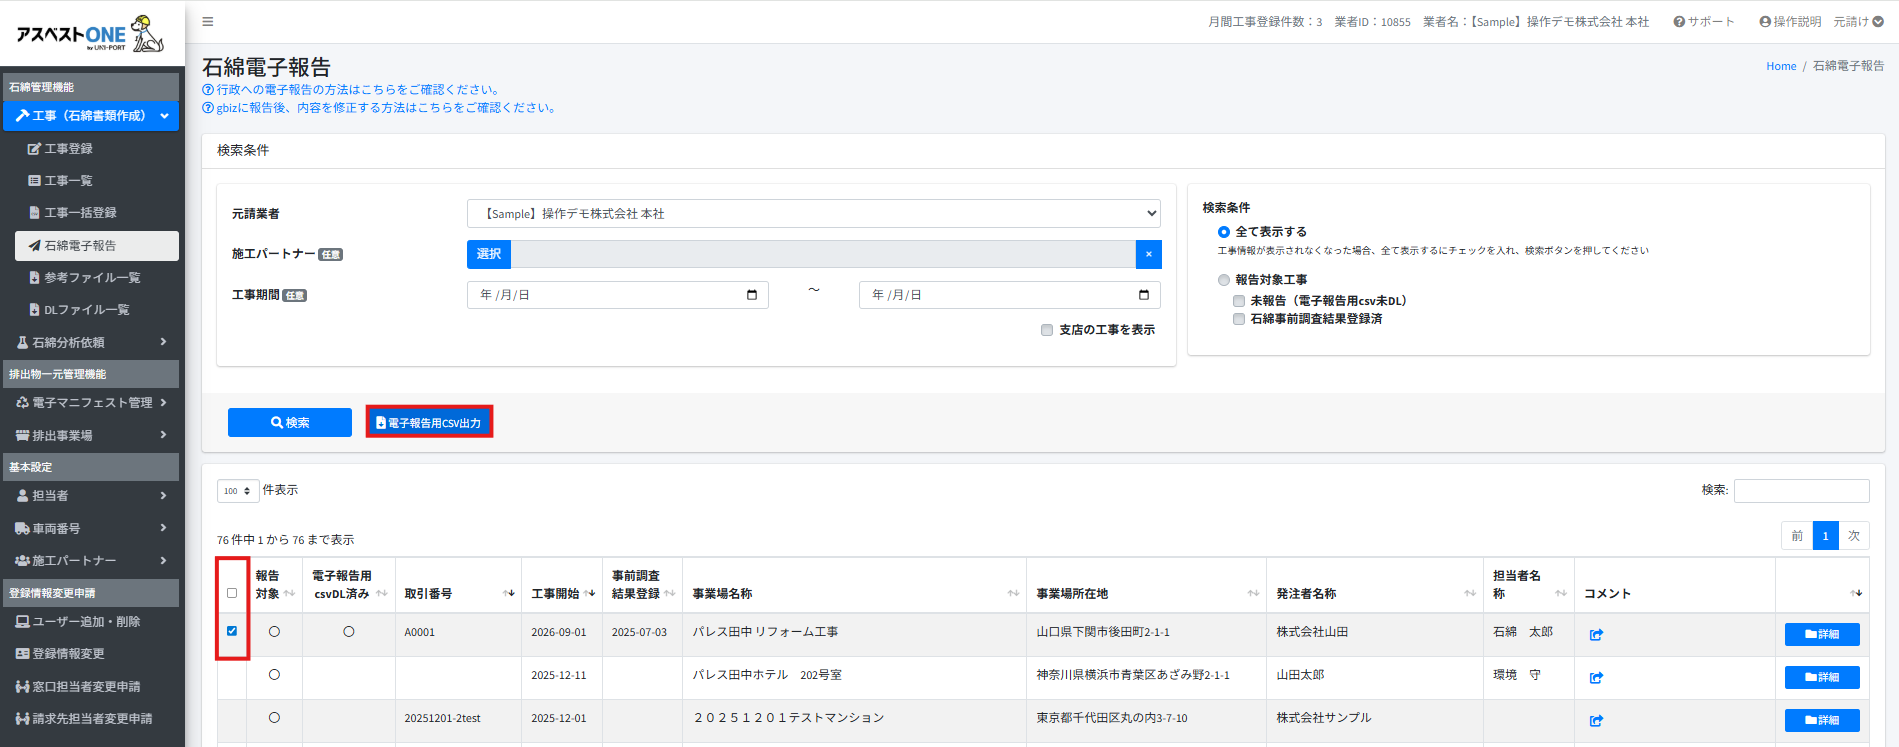
Task: Open the 元請業者 dropdown
Action: click(813, 214)
